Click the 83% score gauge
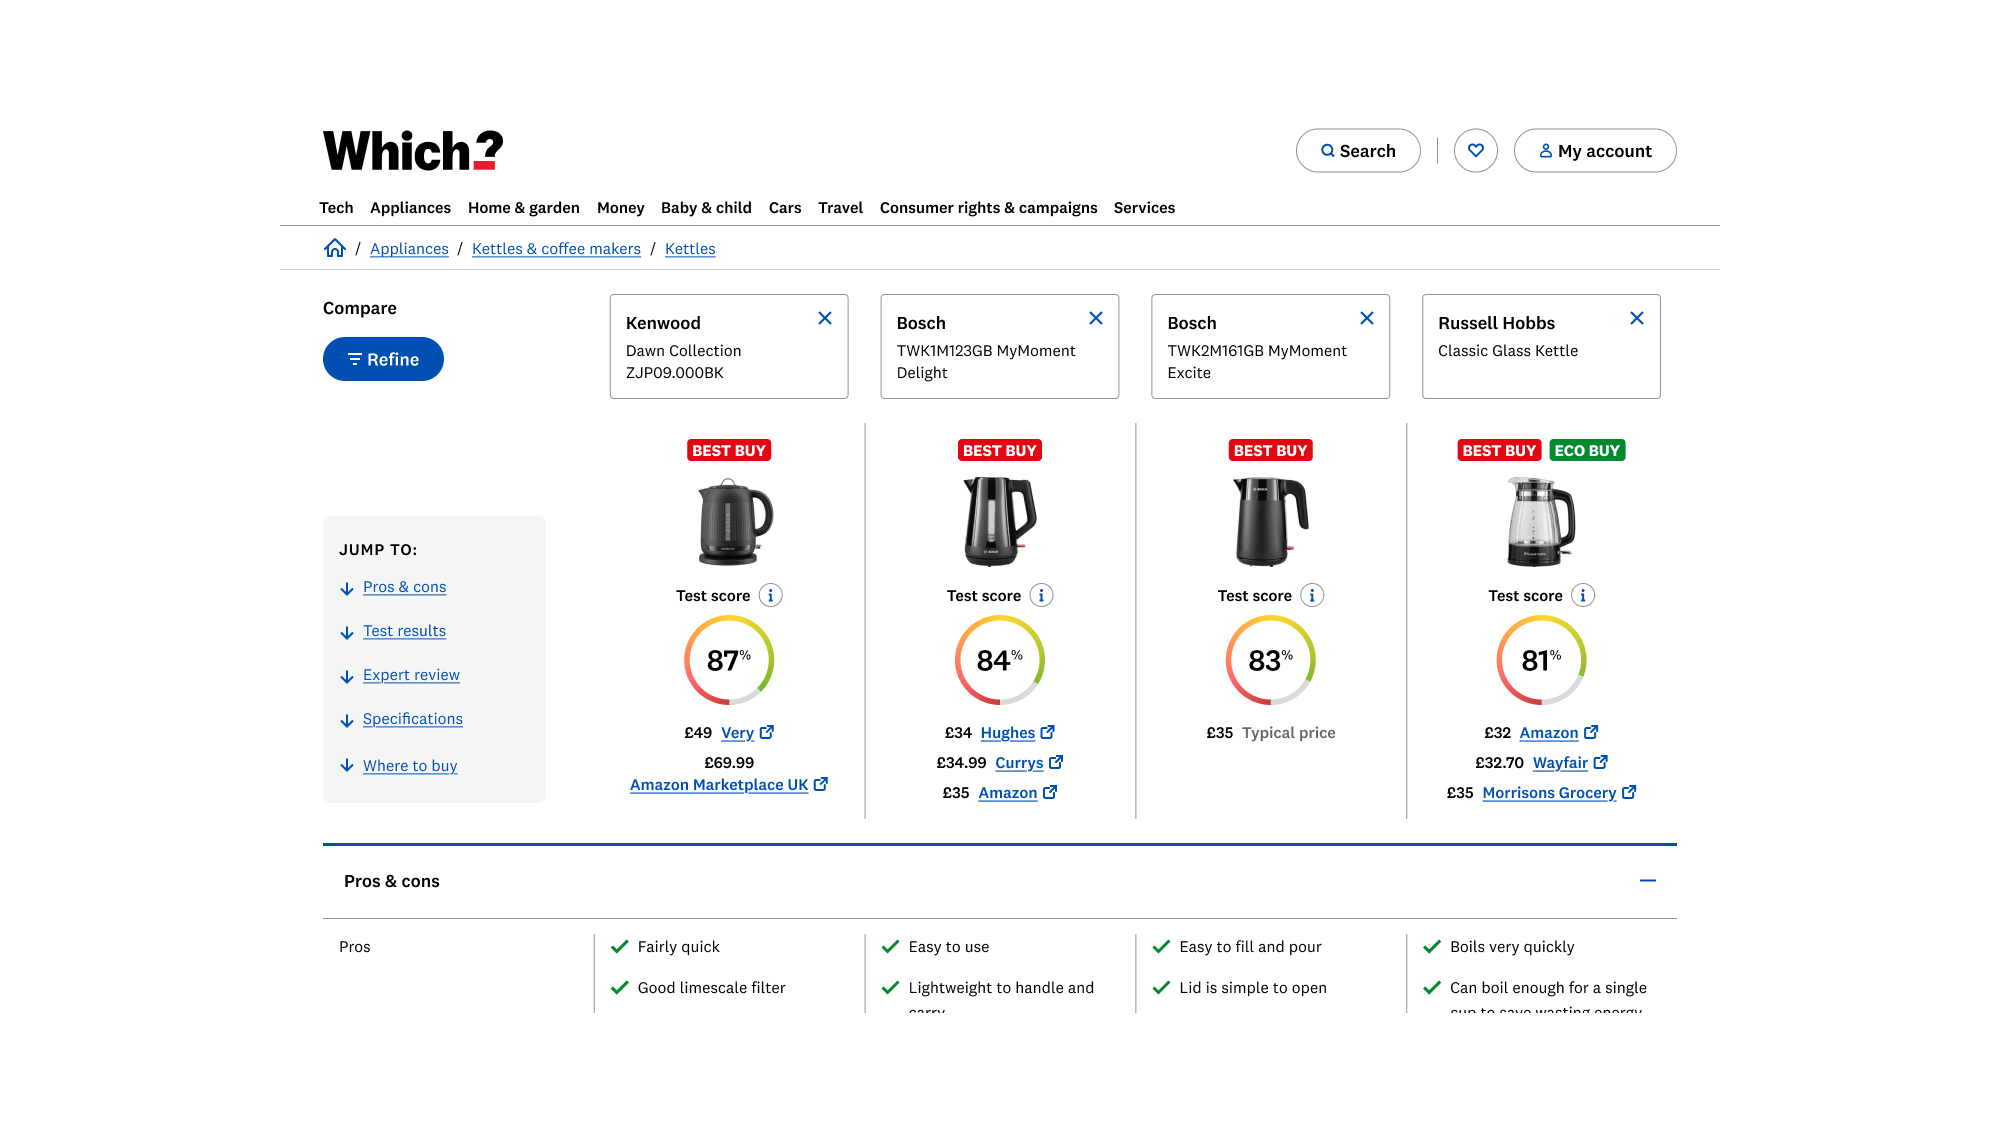The height and width of the screenshot is (1125, 2000). point(1271,660)
